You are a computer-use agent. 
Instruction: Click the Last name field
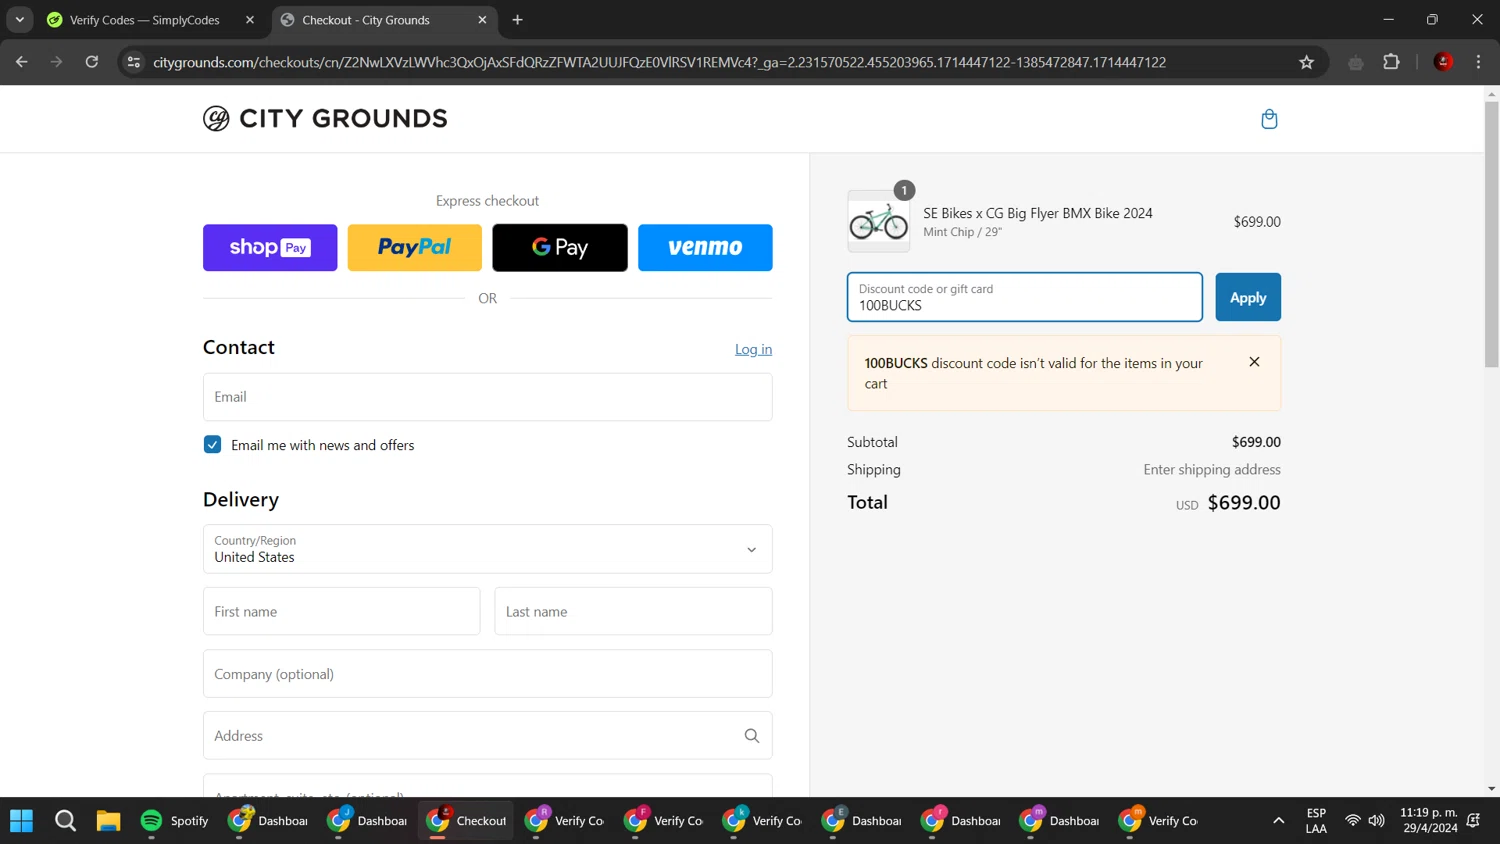pyautogui.click(x=634, y=611)
